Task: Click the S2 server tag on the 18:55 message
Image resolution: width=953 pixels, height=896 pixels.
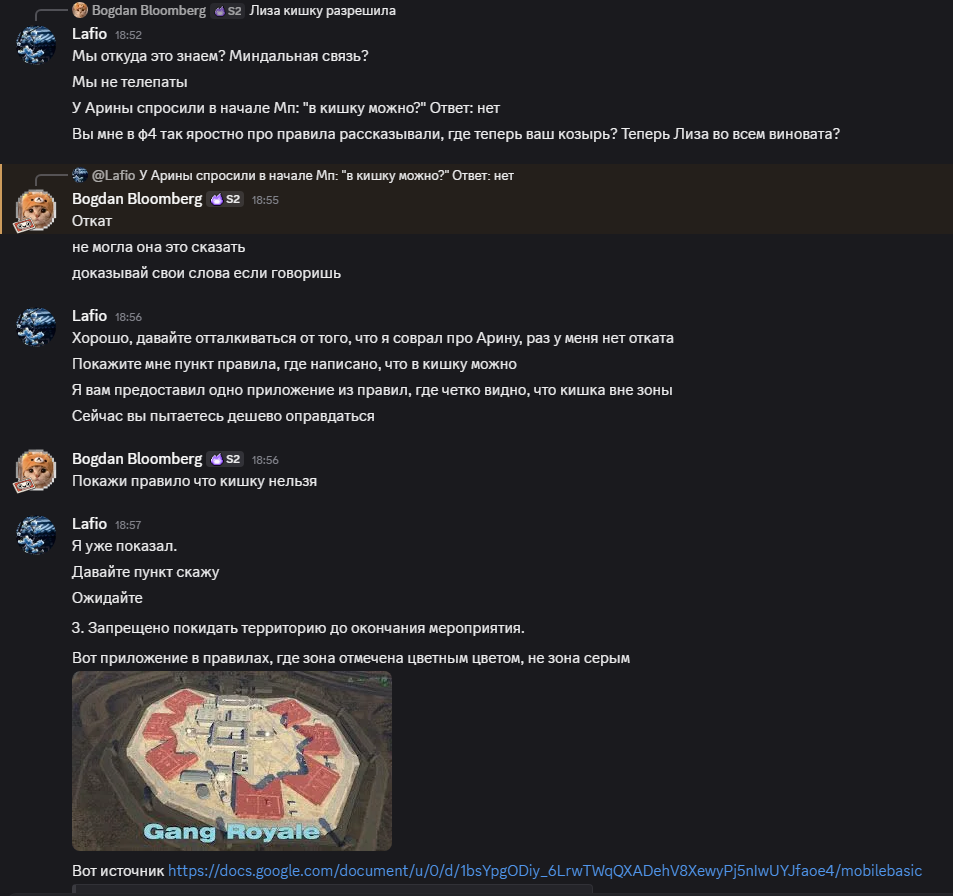Action: coord(225,199)
